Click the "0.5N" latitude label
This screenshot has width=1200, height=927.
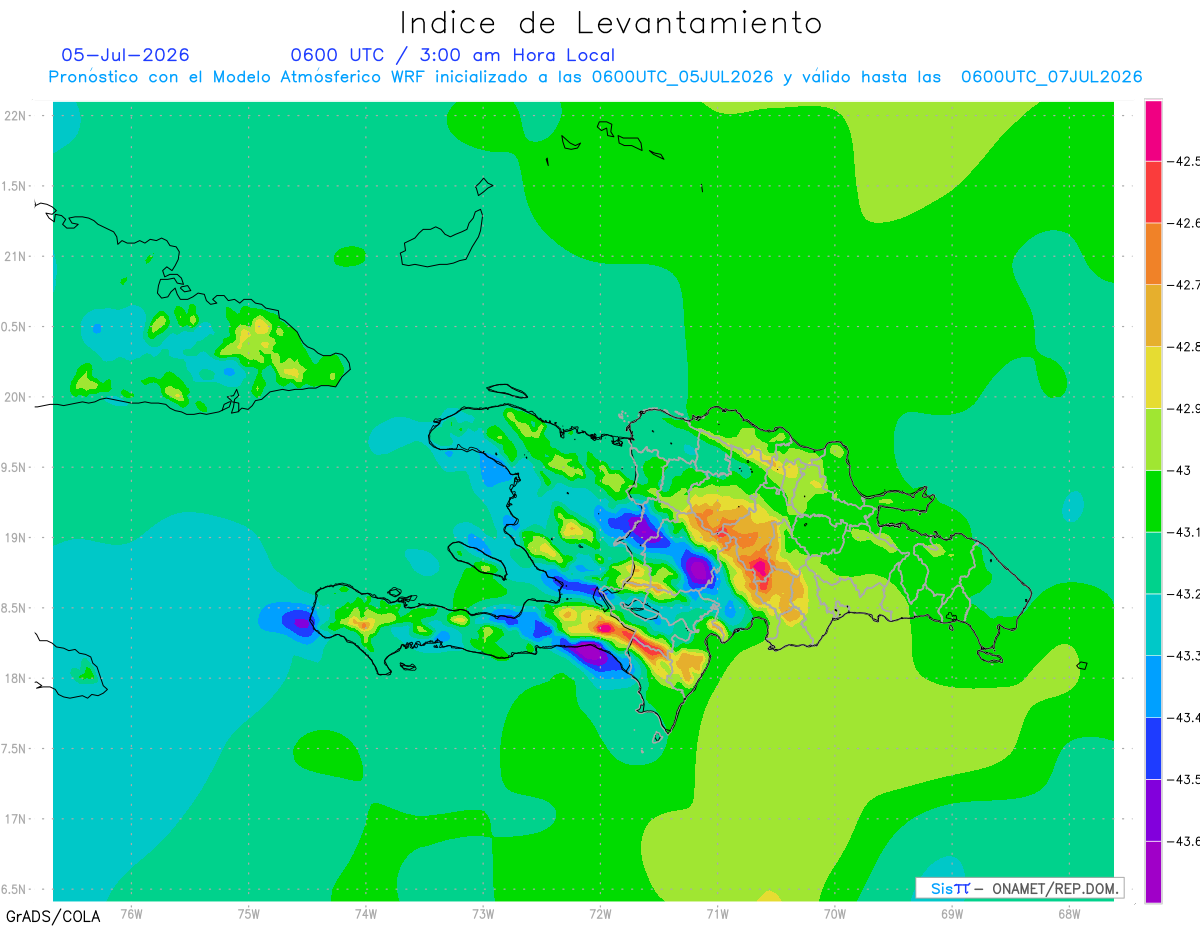point(15,327)
